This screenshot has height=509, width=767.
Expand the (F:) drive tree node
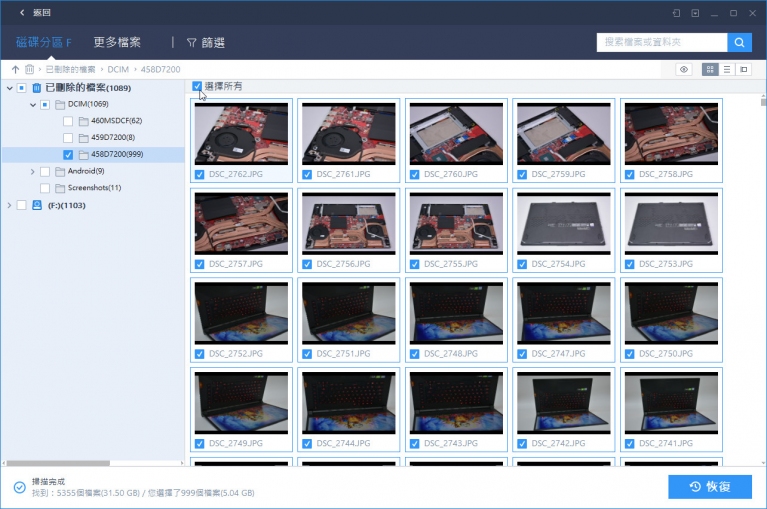tap(9, 205)
